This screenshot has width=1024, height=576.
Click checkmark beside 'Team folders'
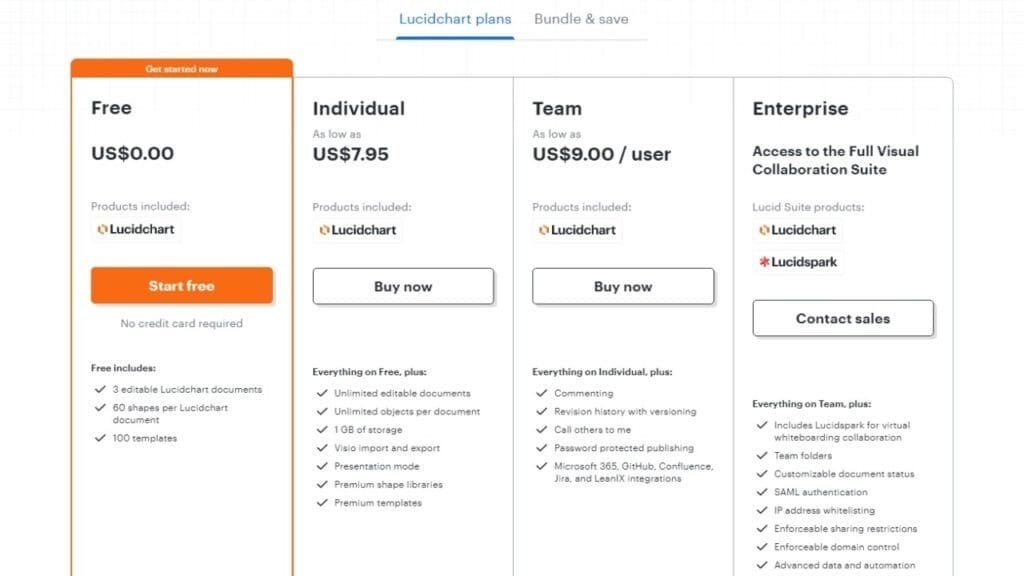click(761, 456)
